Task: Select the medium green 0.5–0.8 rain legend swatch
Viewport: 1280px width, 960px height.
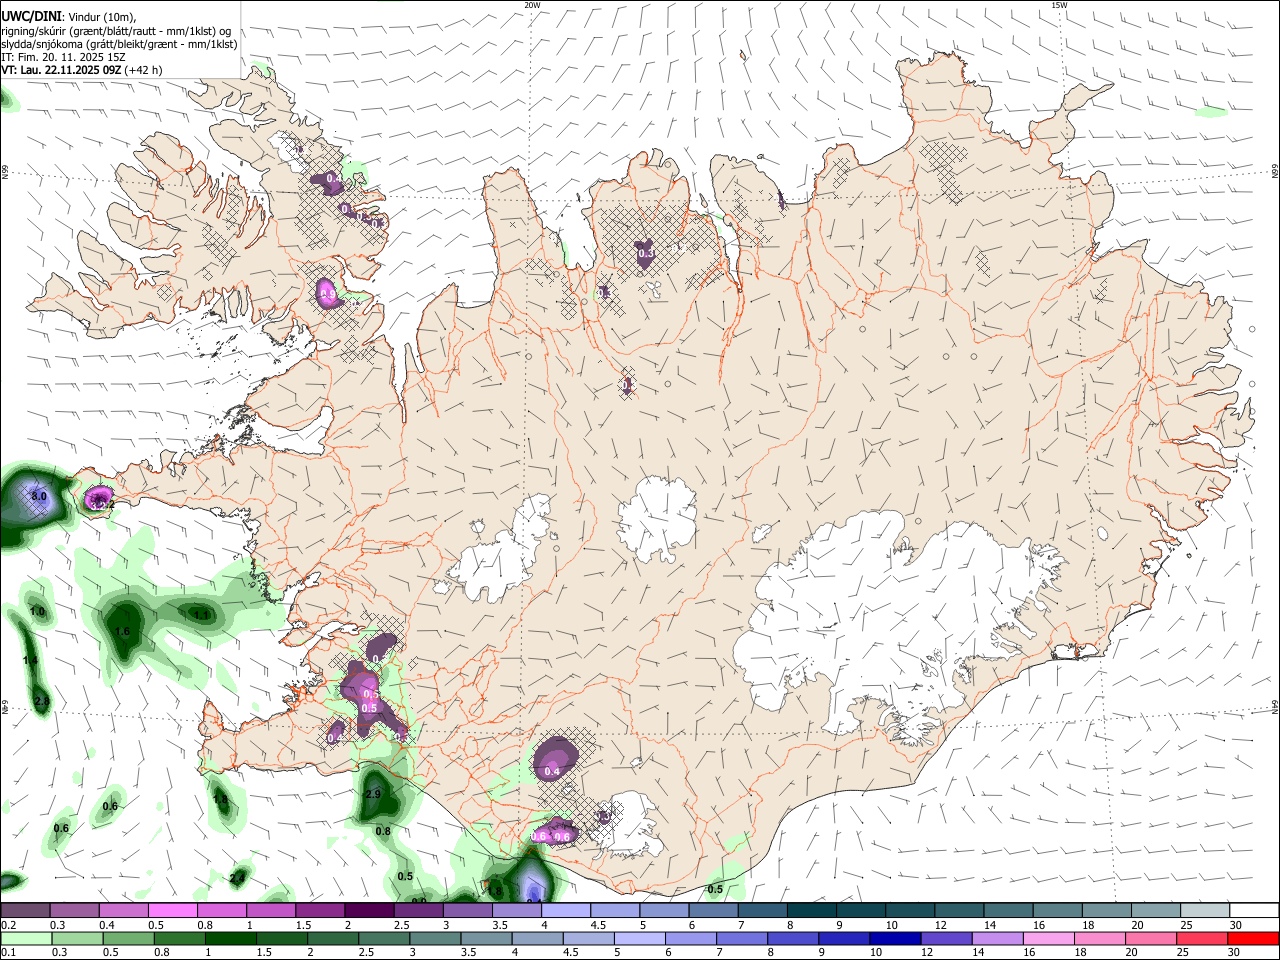Action: click(127, 939)
